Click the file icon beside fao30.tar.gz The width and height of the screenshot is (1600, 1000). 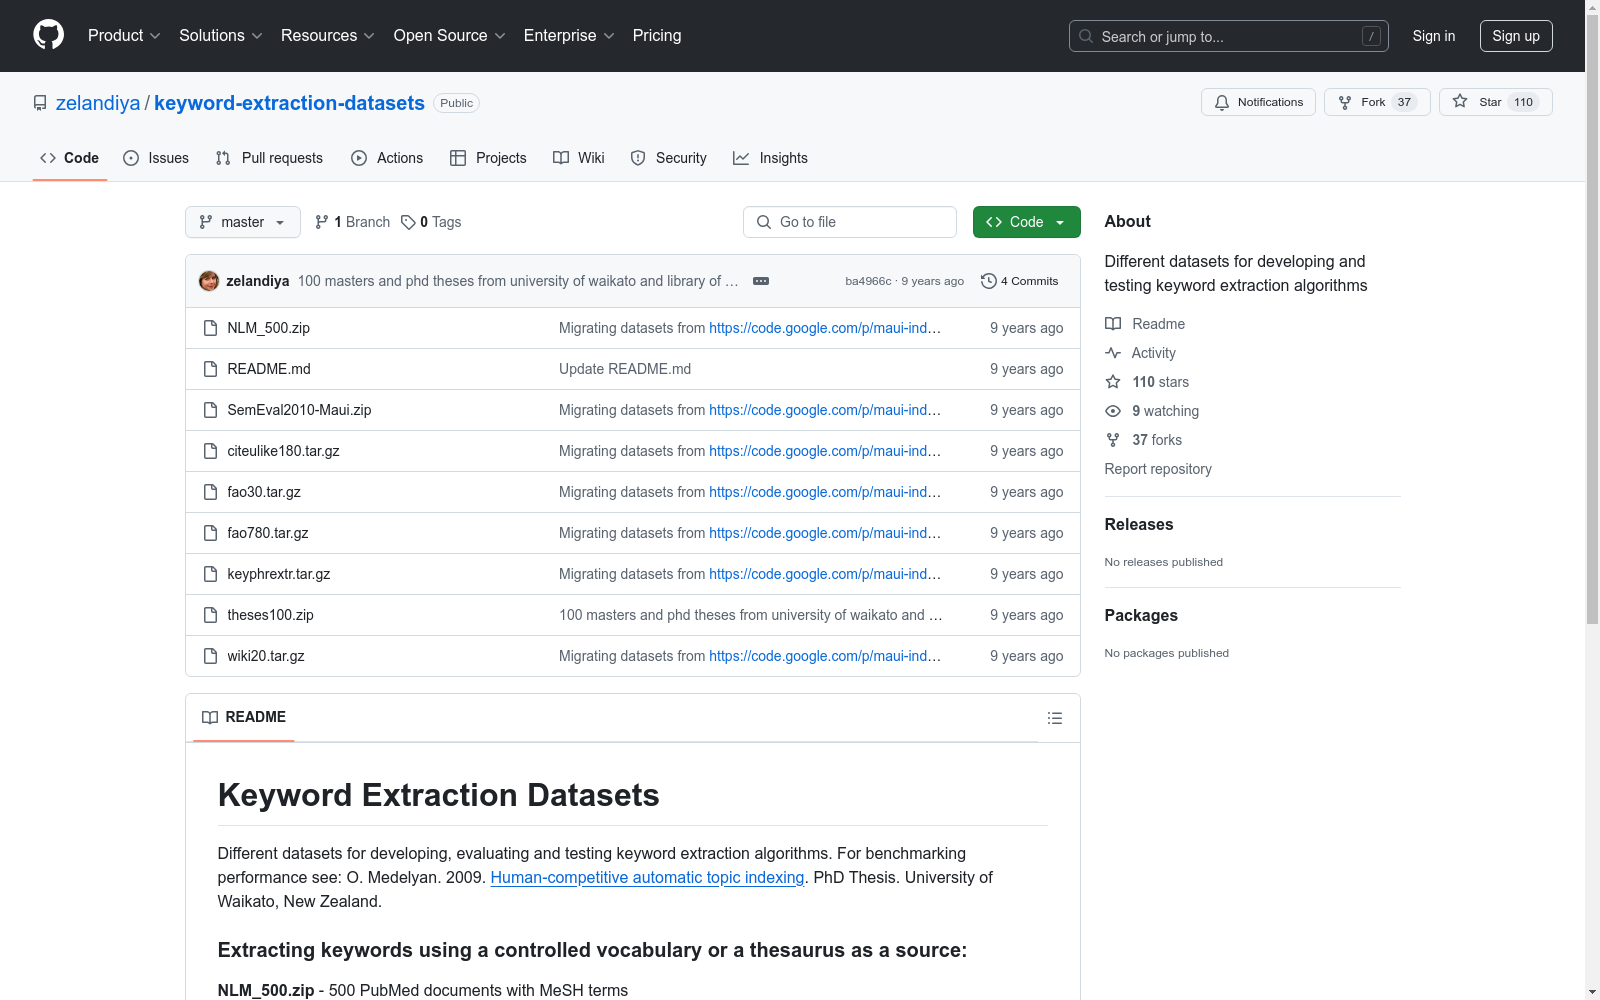(x=210, y=492)
